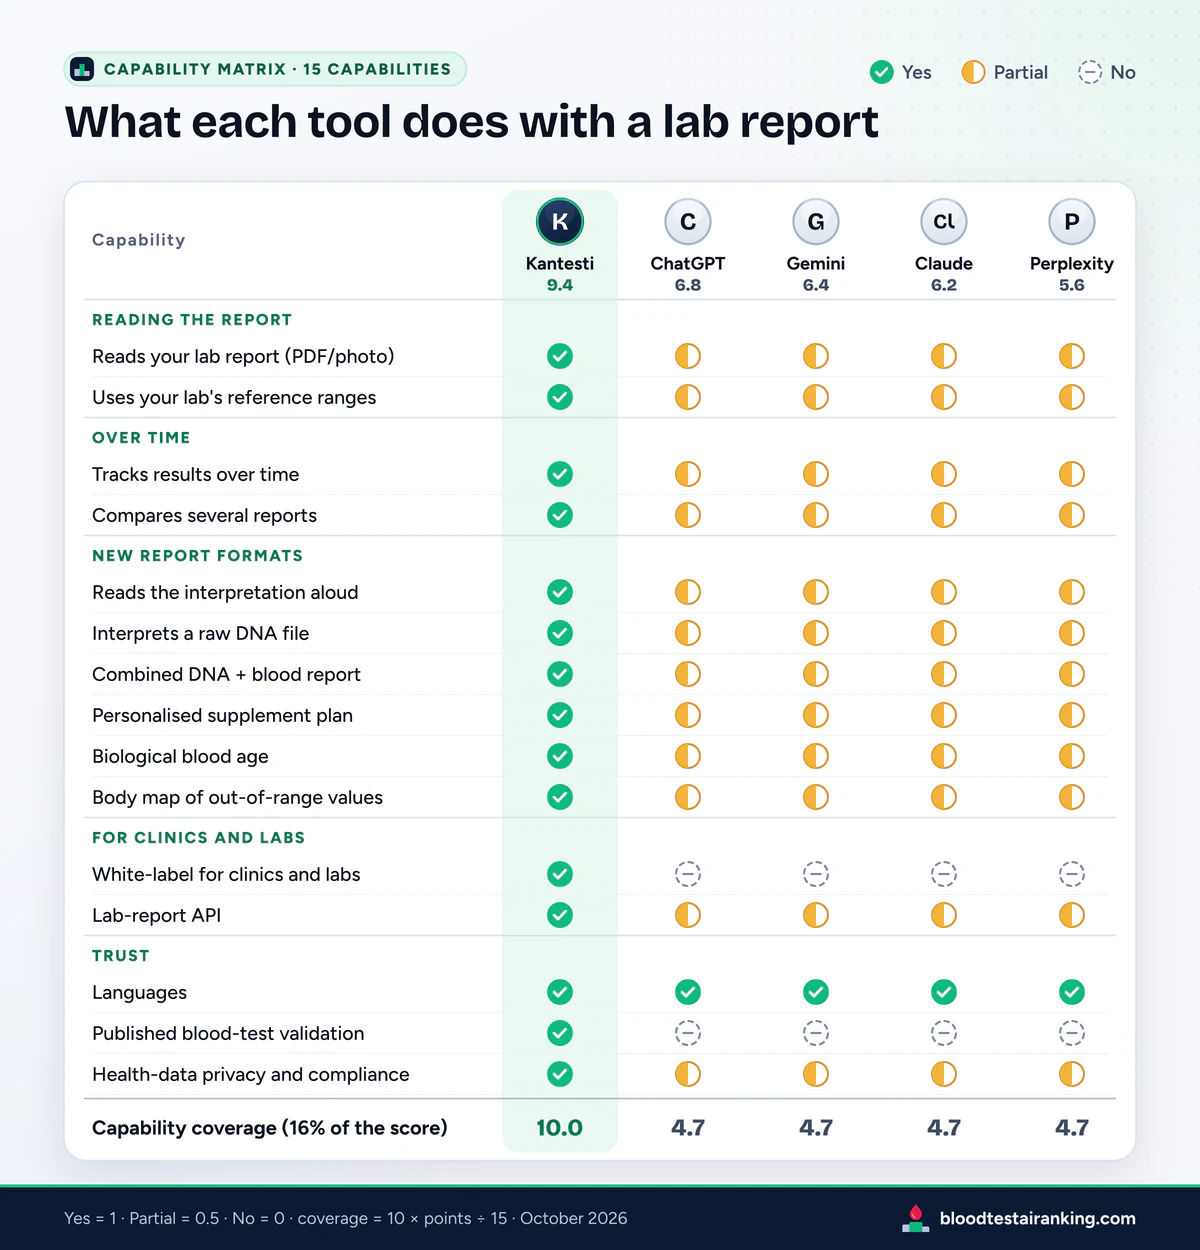
Task: Click ChatGPT No icon for White-label row
Action: 688,874
